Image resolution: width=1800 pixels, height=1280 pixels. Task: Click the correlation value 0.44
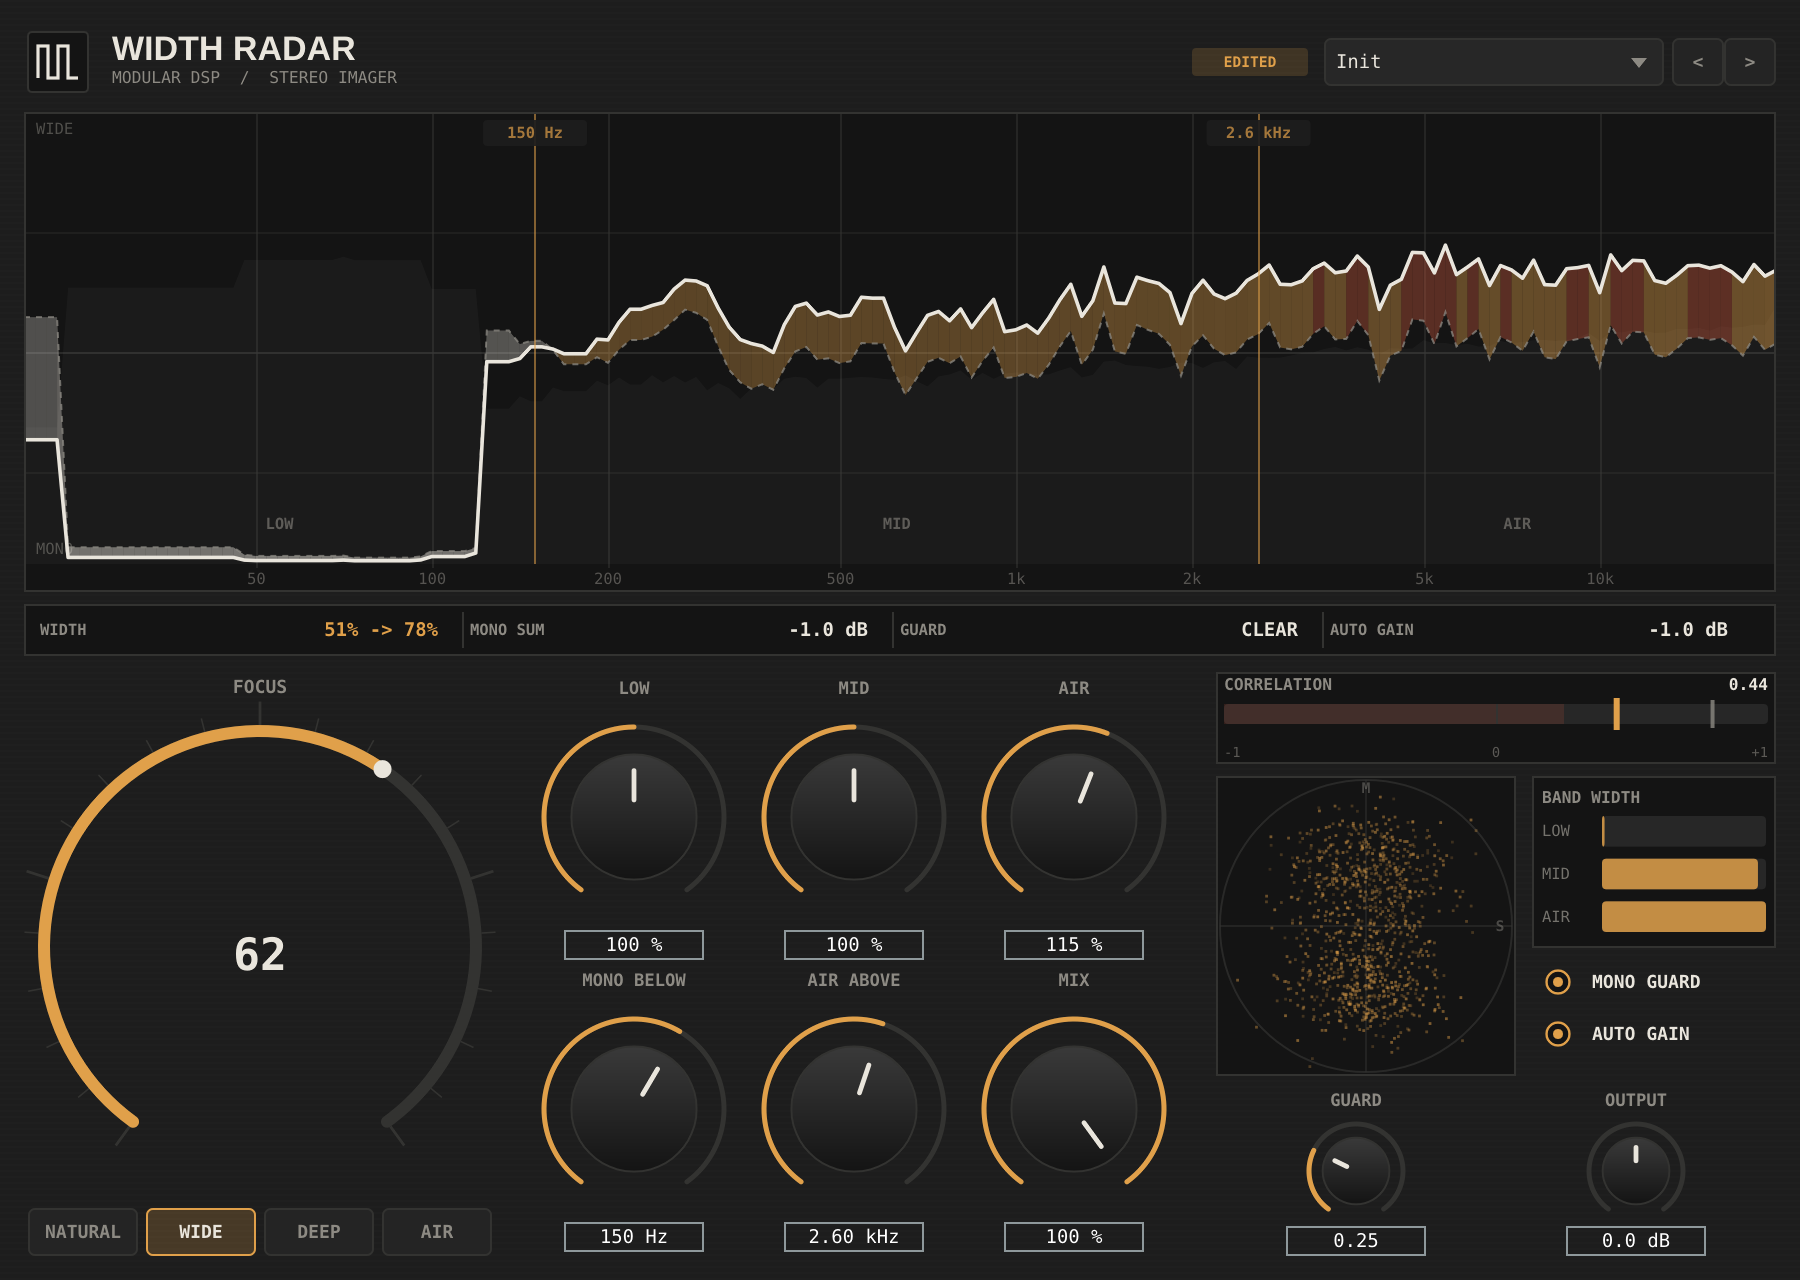click(x=1748, y=685)
